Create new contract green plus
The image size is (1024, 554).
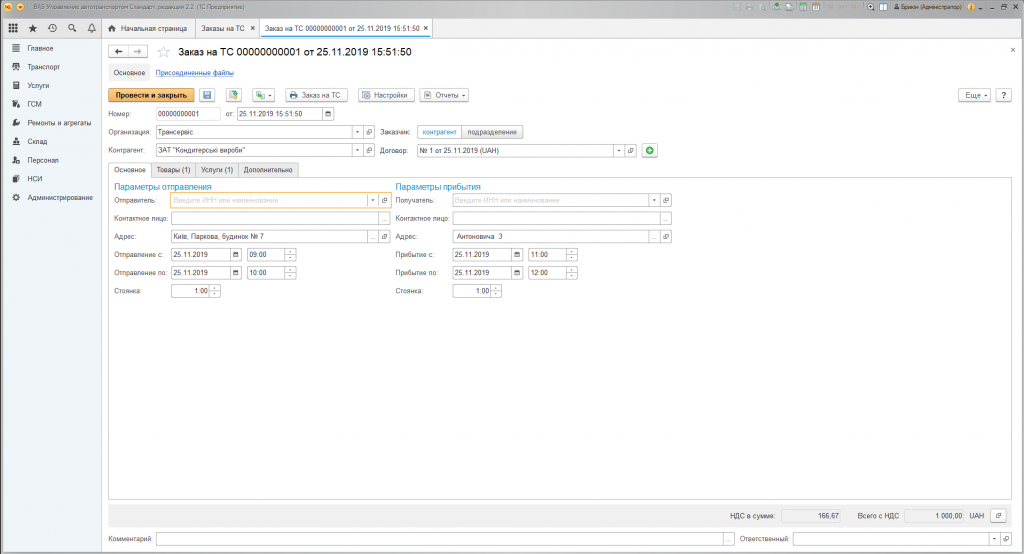(x=649, y=150)
